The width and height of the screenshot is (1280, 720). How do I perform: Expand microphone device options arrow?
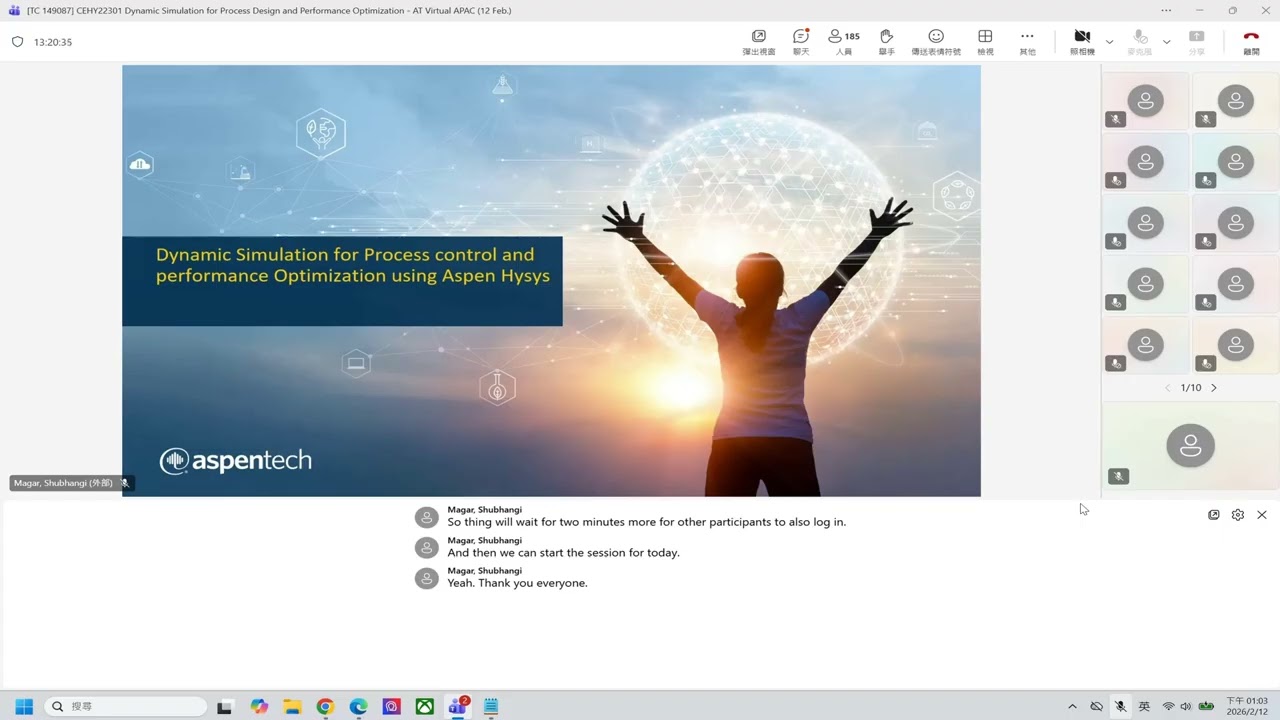(x=1166, y=42)
